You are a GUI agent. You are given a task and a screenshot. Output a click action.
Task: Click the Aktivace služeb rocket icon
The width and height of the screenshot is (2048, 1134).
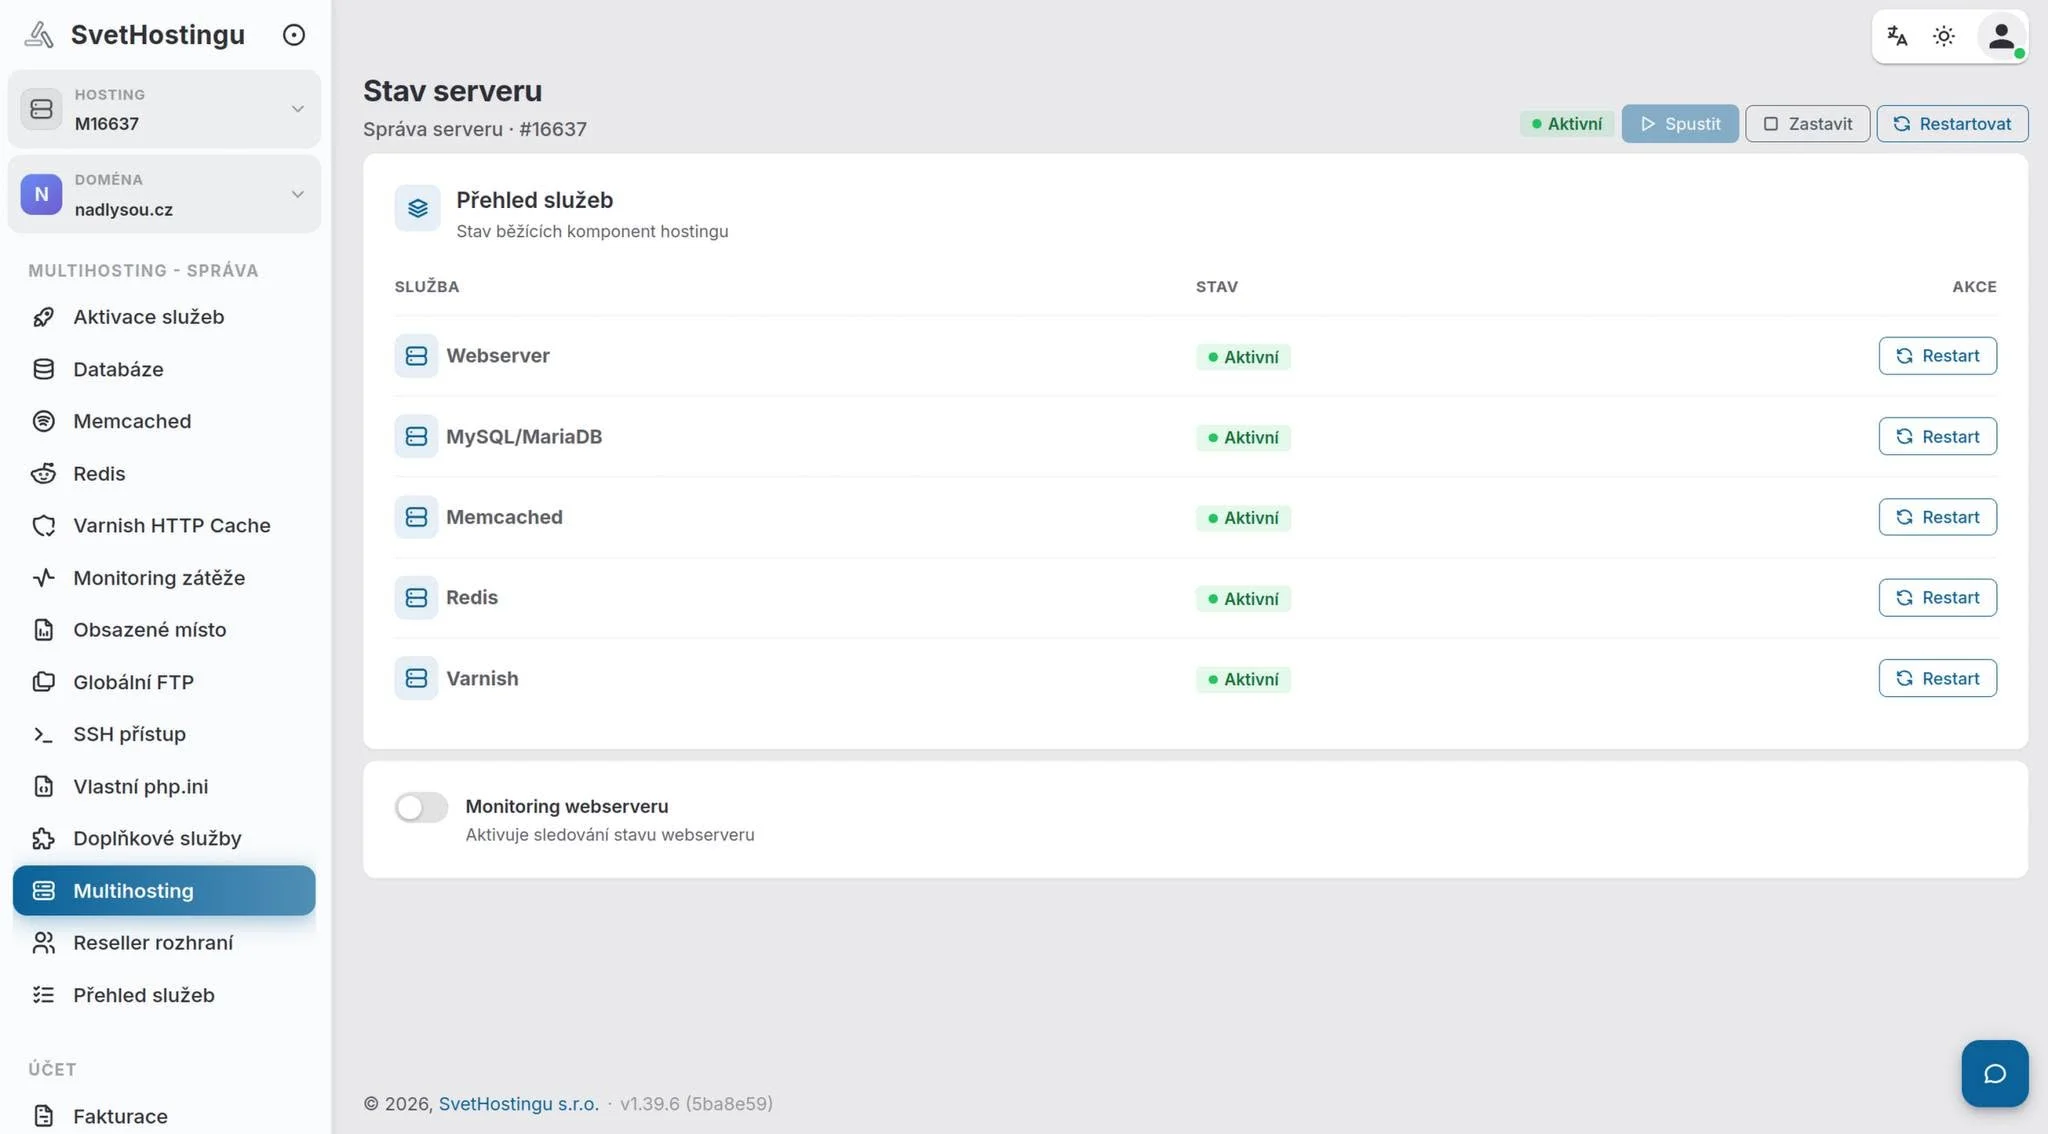point(43,317)
